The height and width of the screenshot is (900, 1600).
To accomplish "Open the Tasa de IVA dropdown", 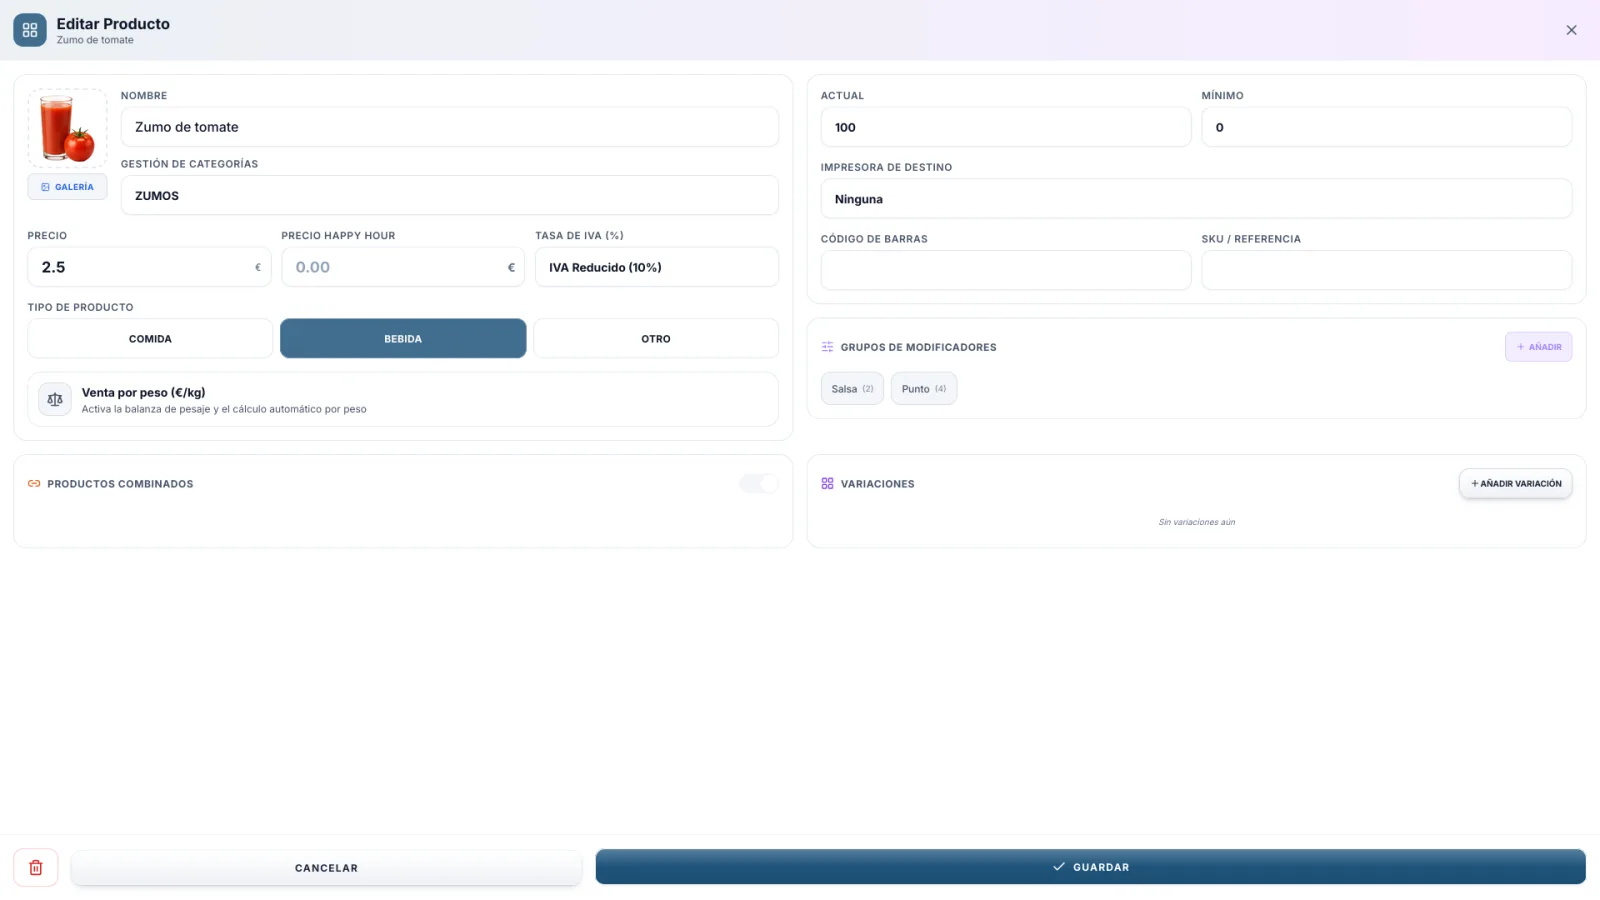I will click(x=656, y=267).
